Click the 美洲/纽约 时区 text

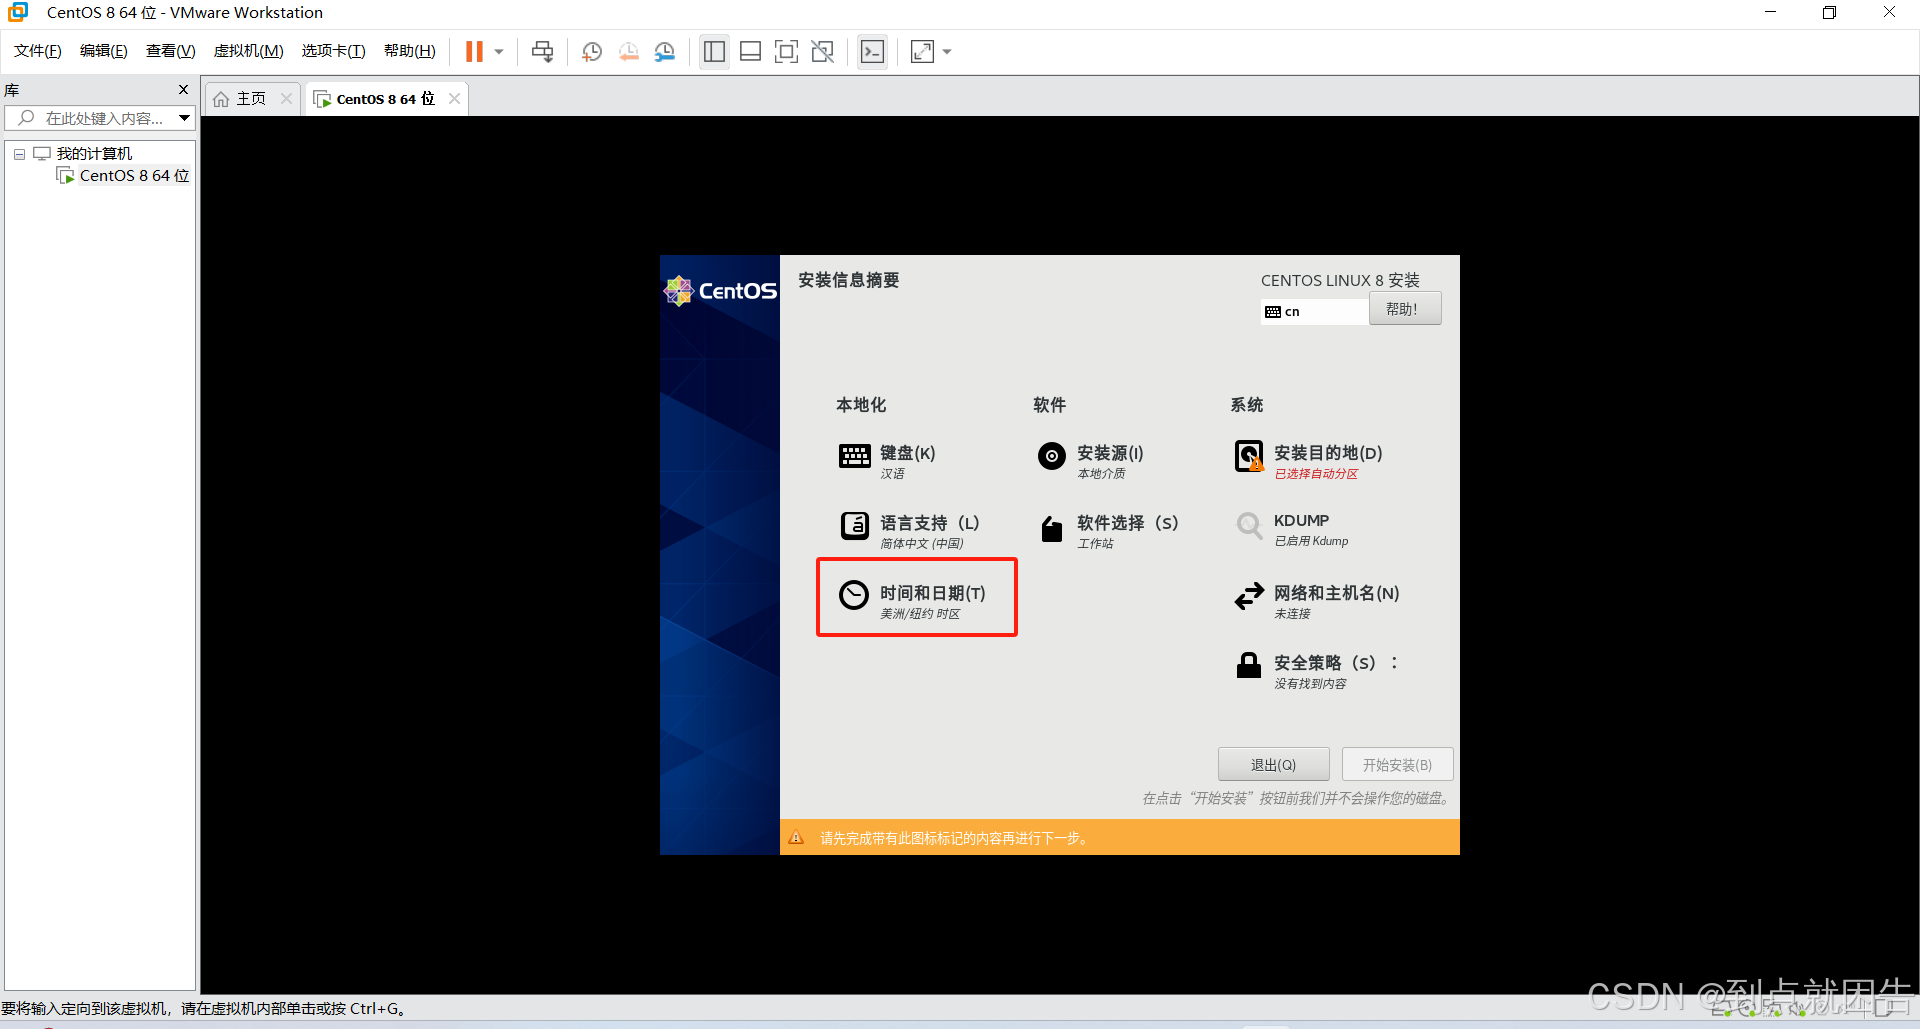point(920,614)
